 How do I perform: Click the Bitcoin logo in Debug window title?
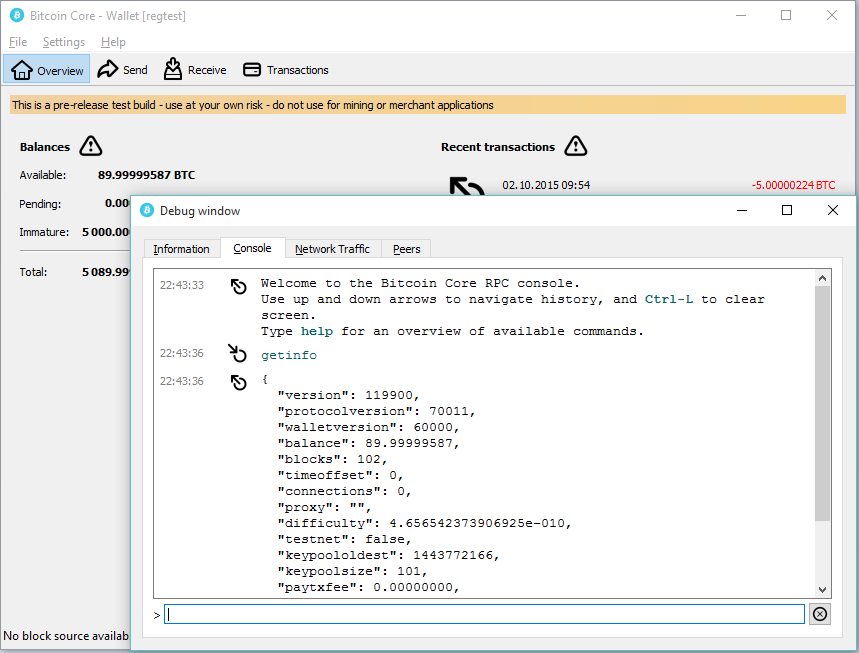147,211
